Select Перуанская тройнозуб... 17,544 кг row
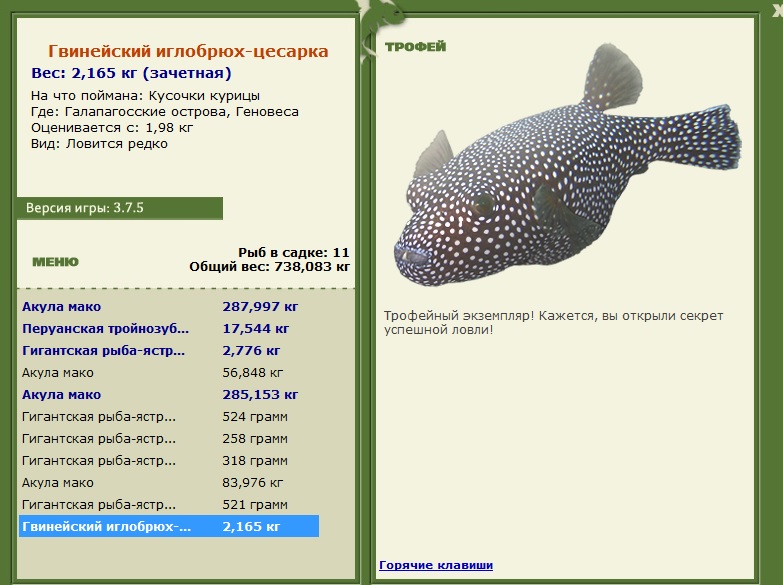This screenshot has width=783, height=585. [169, 329]
